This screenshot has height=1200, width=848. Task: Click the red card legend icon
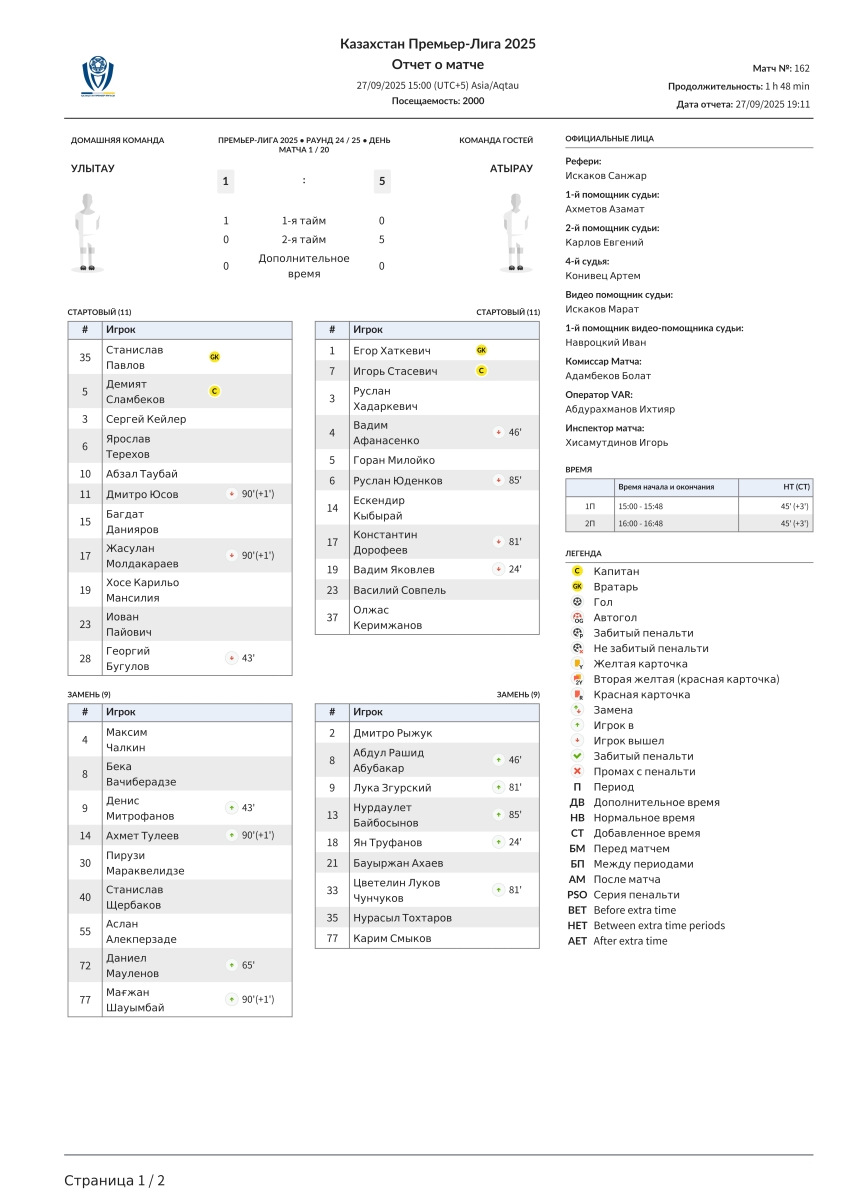(x=577, y=694)
